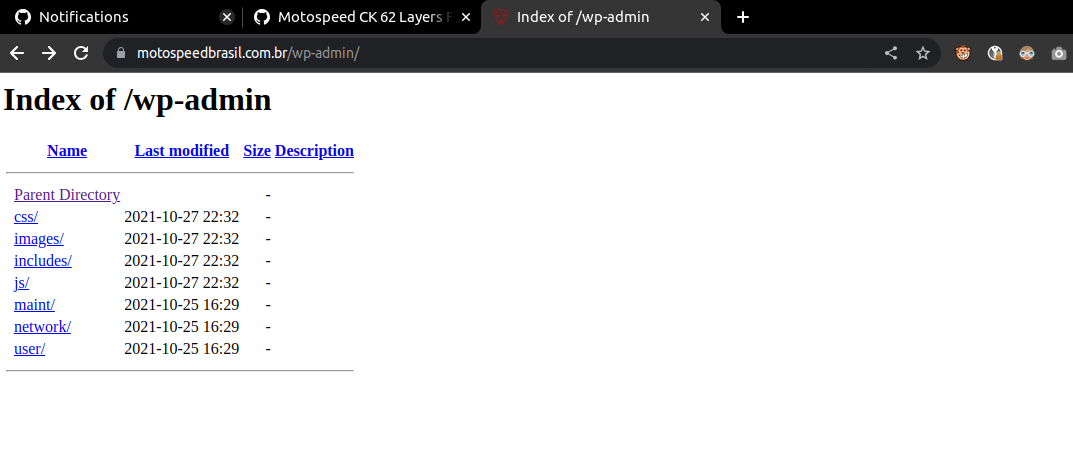Bookmark this page with the star
1073x452 pixels.
922,53
